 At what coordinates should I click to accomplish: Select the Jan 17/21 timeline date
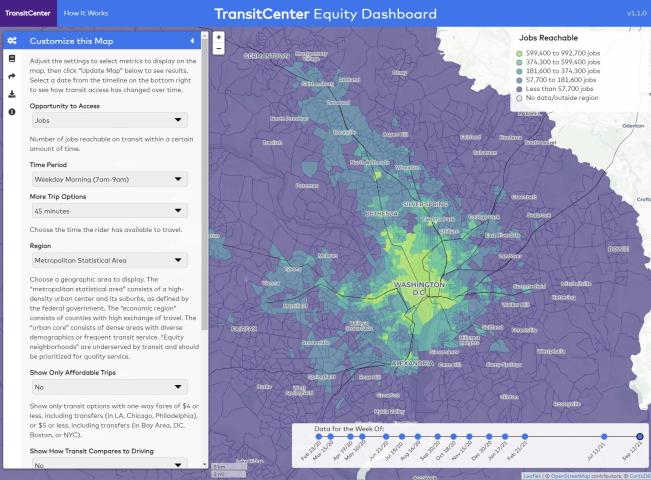coord(505,436)
